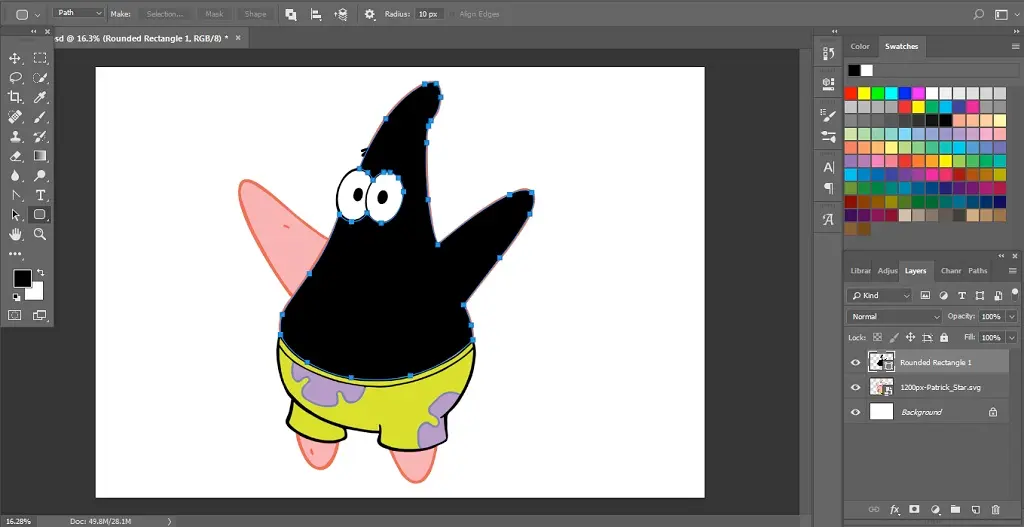1024x527 pixels.
Task: Select the Gradient tool
Action: tap(40, 156)
